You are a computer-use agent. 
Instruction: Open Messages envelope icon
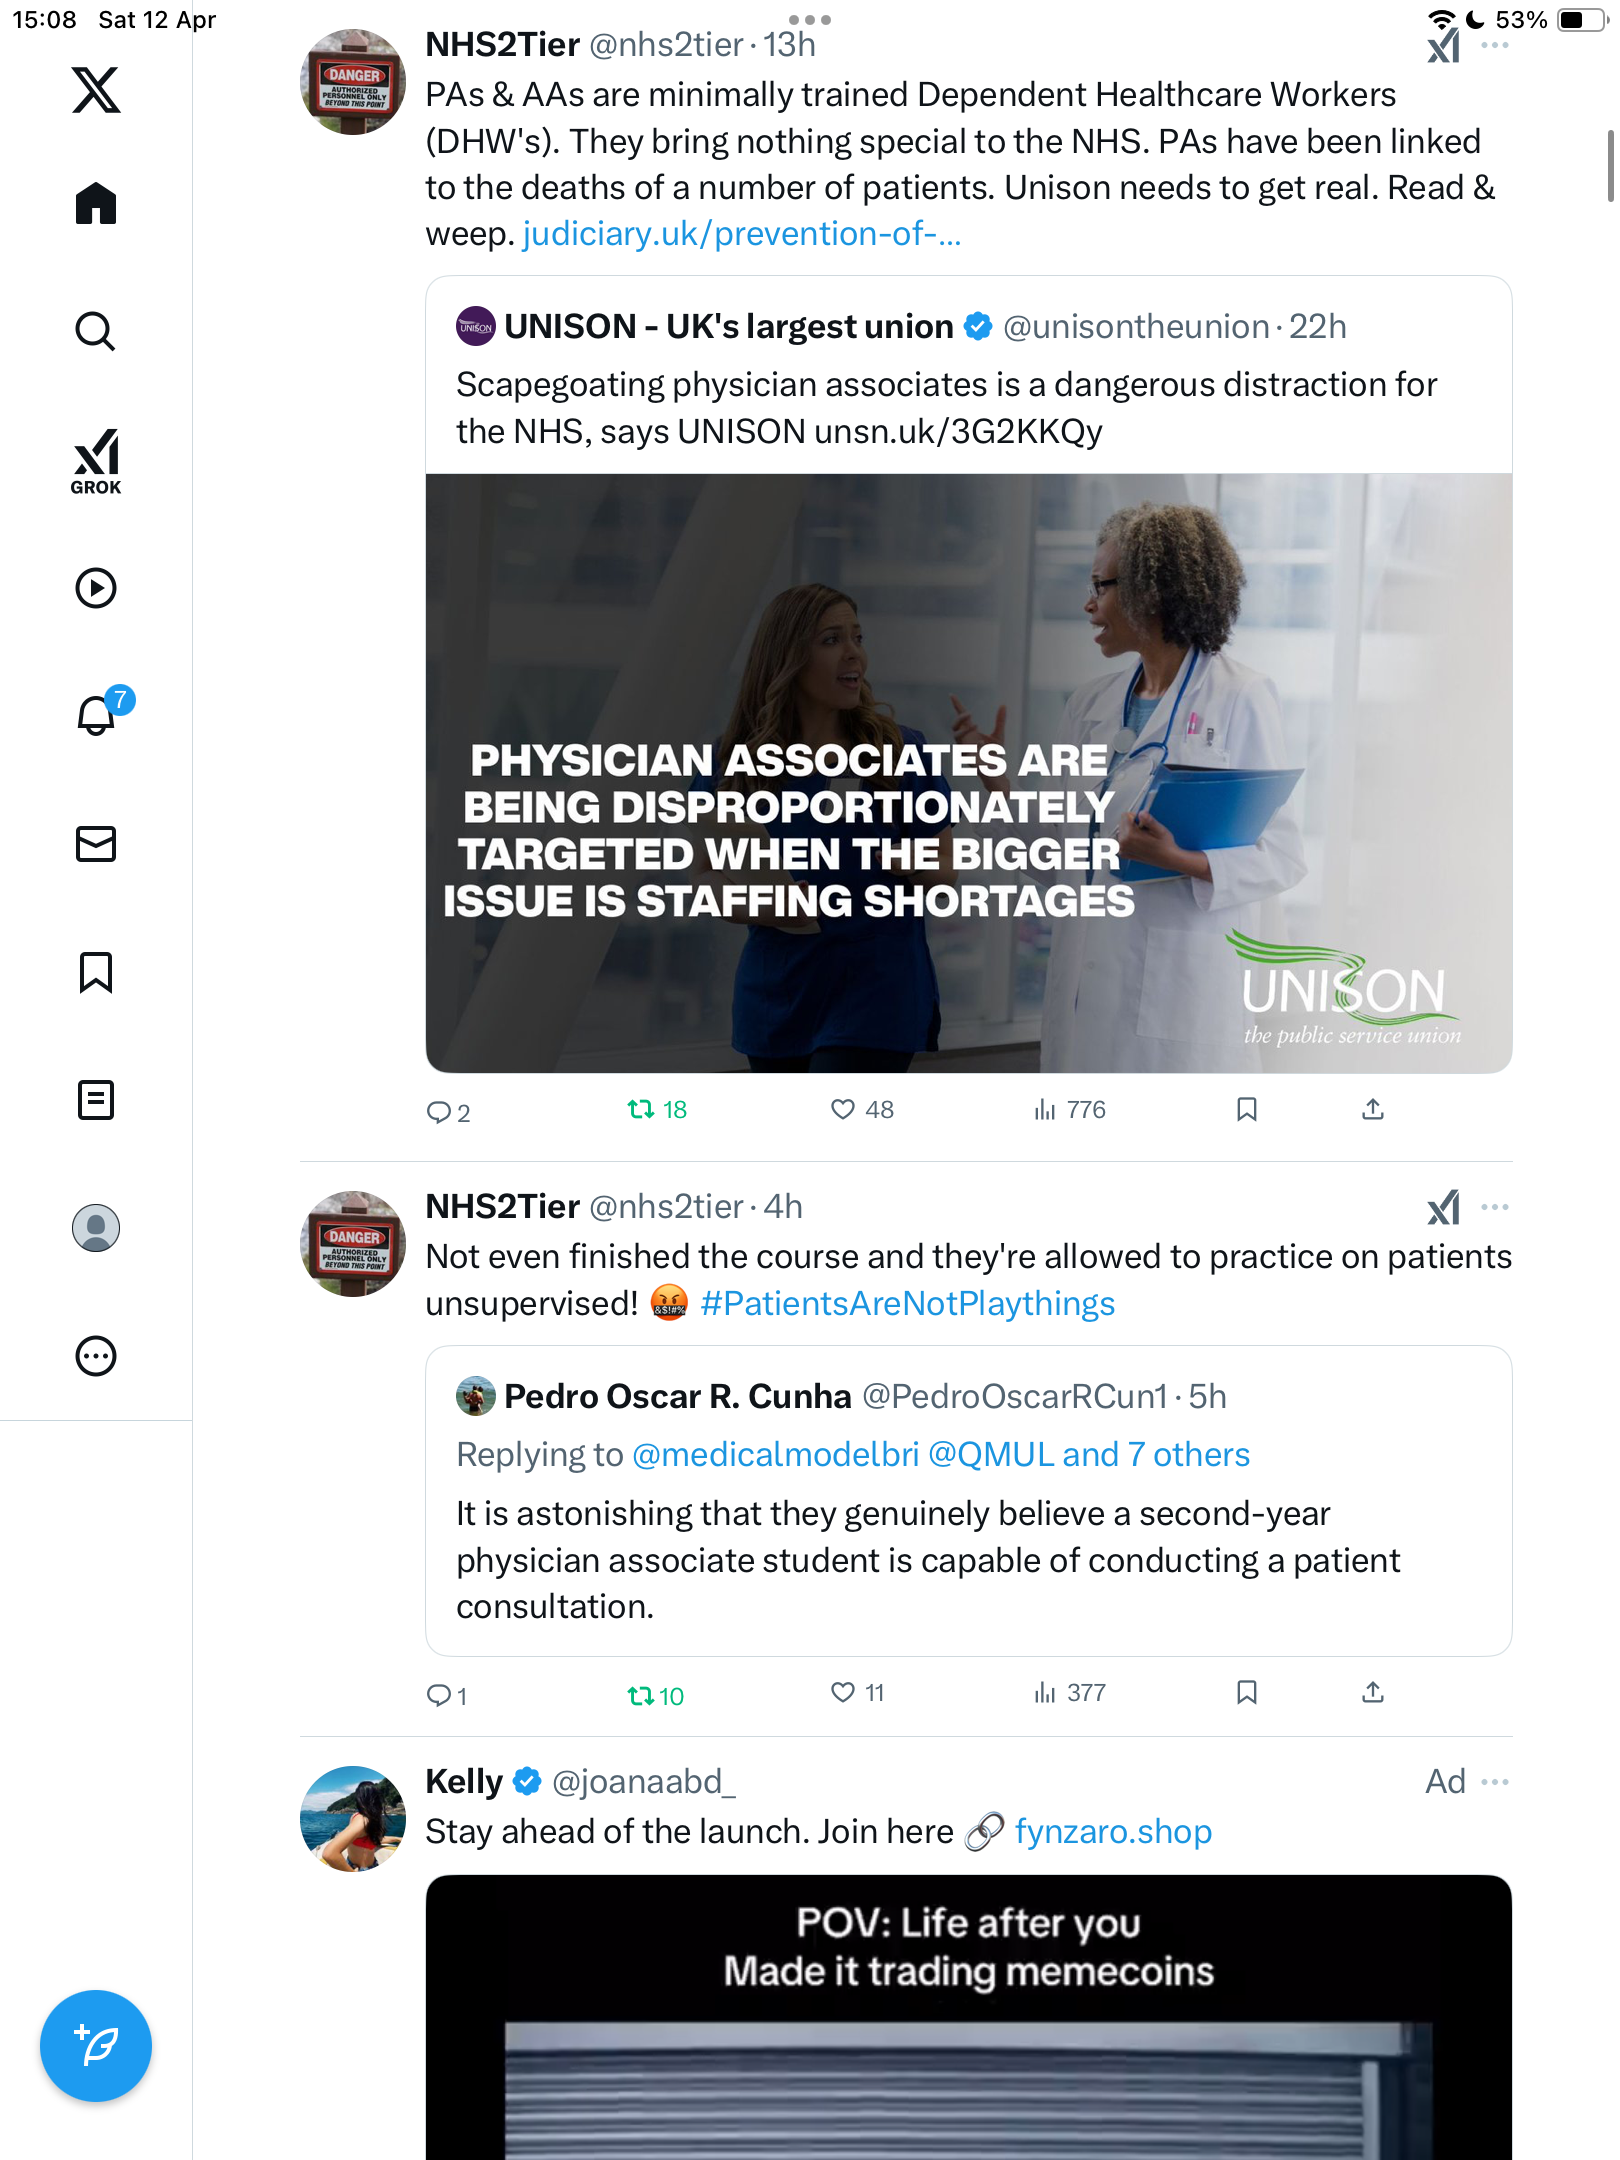coord(96,844)
